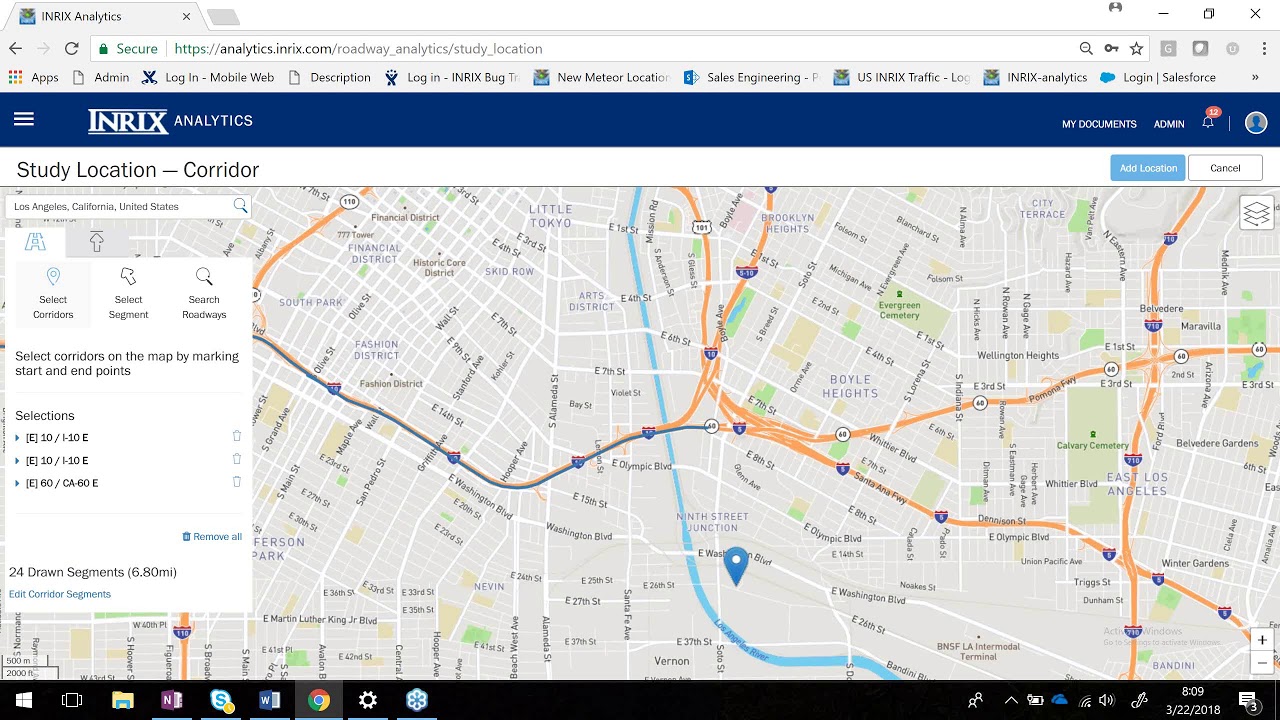
Task: Show more bookmarks chevron
Action: click(x=1255, y=77)
